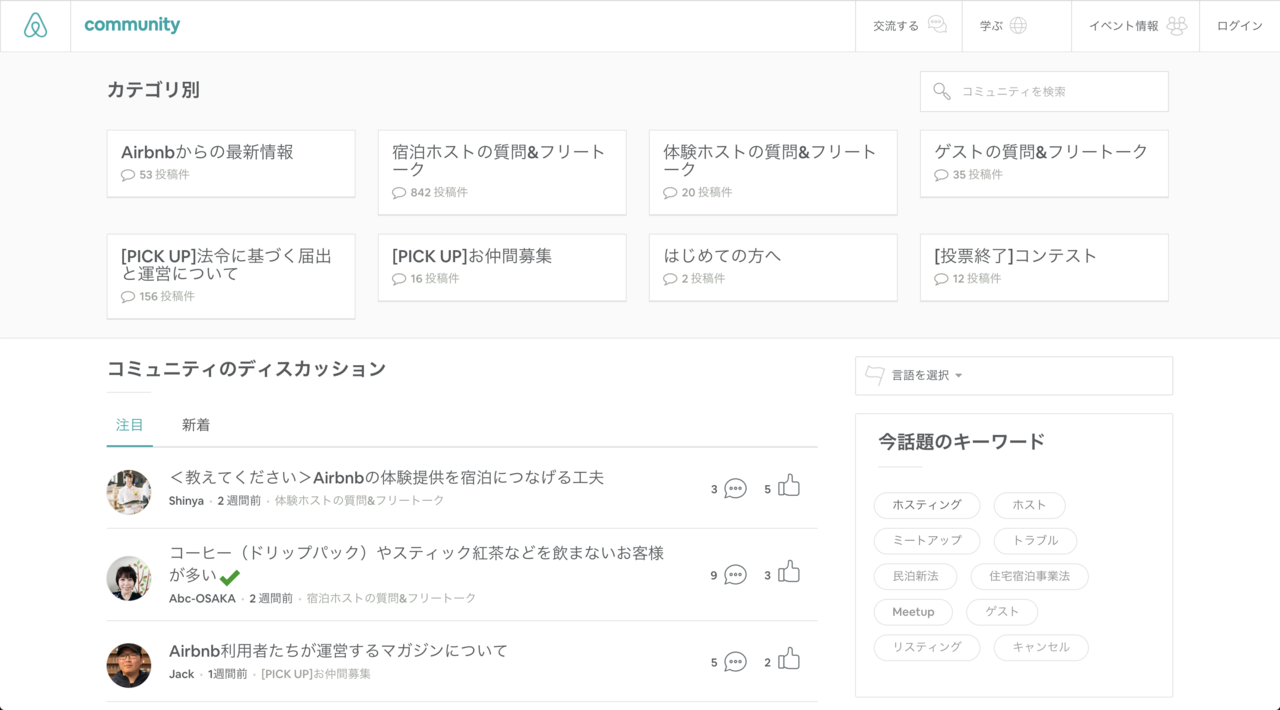The image size is (1280, 710).
Task: Open Shinya's profile avatar
Action: point(129,492)
